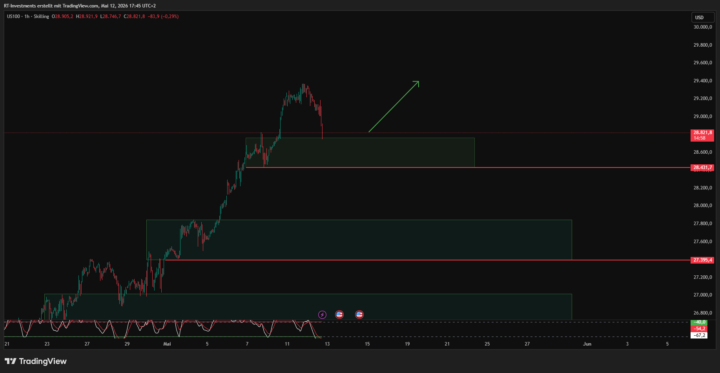This screenshot has width=720, height=373.
Task: Click the 26.800,0 price axis label
Action: tap(703, 313)
